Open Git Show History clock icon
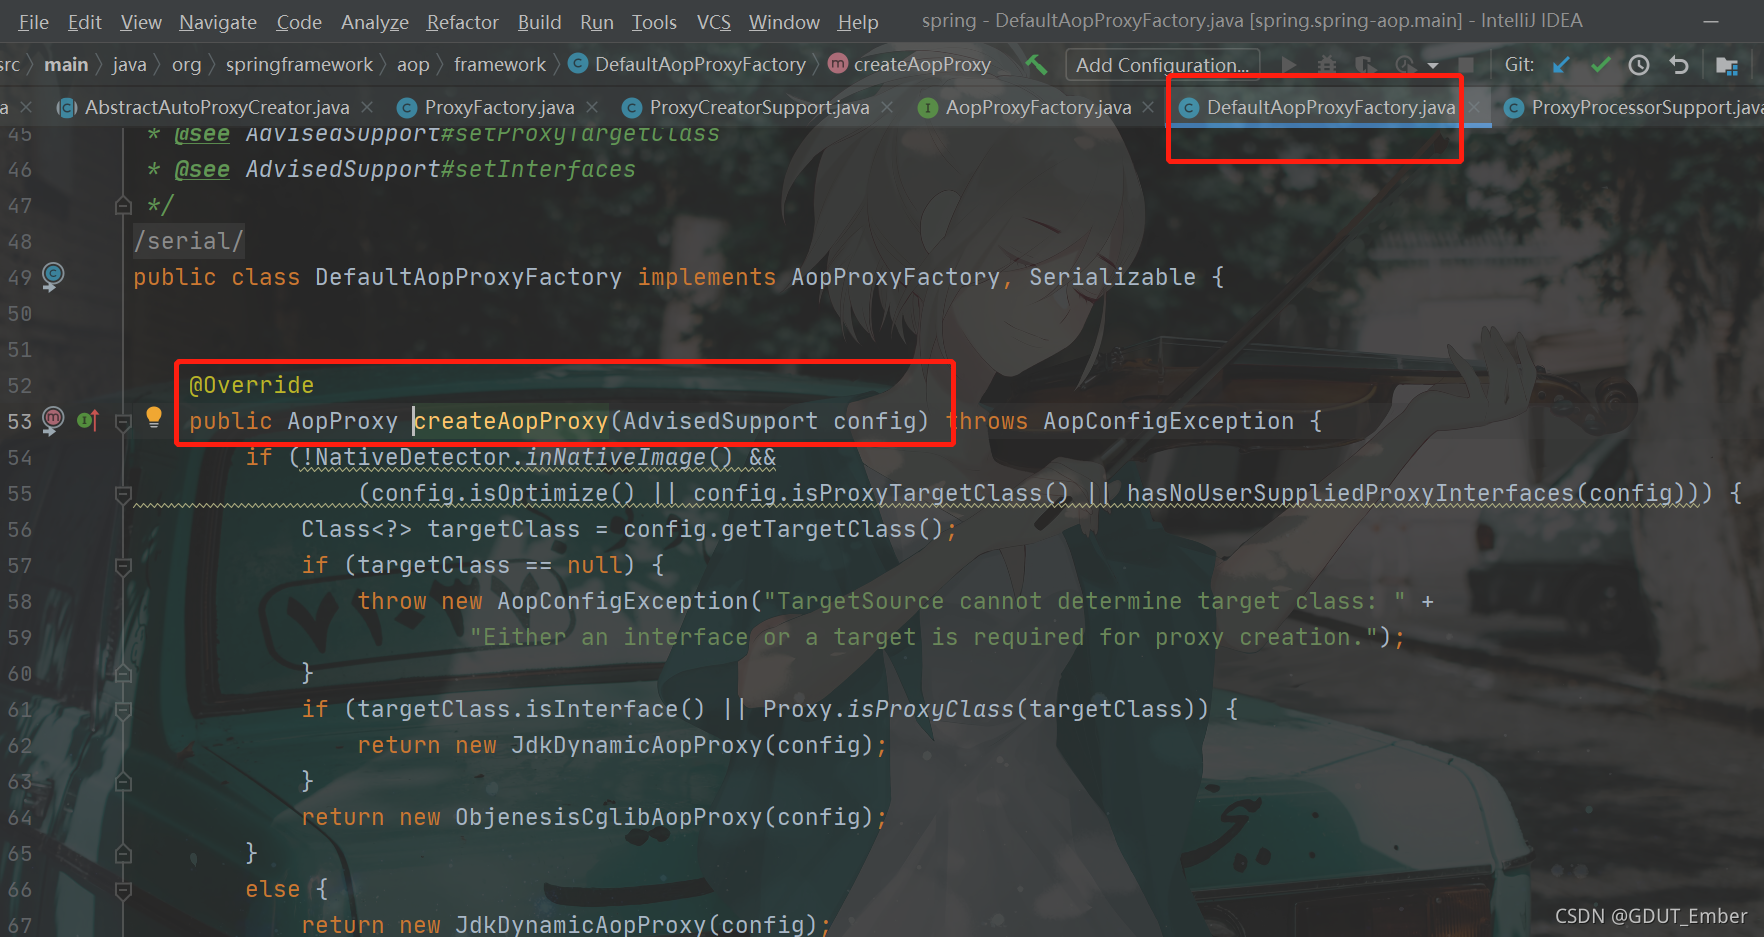Viewport: 1764px width, 937px height. [x=1639, y=65]
